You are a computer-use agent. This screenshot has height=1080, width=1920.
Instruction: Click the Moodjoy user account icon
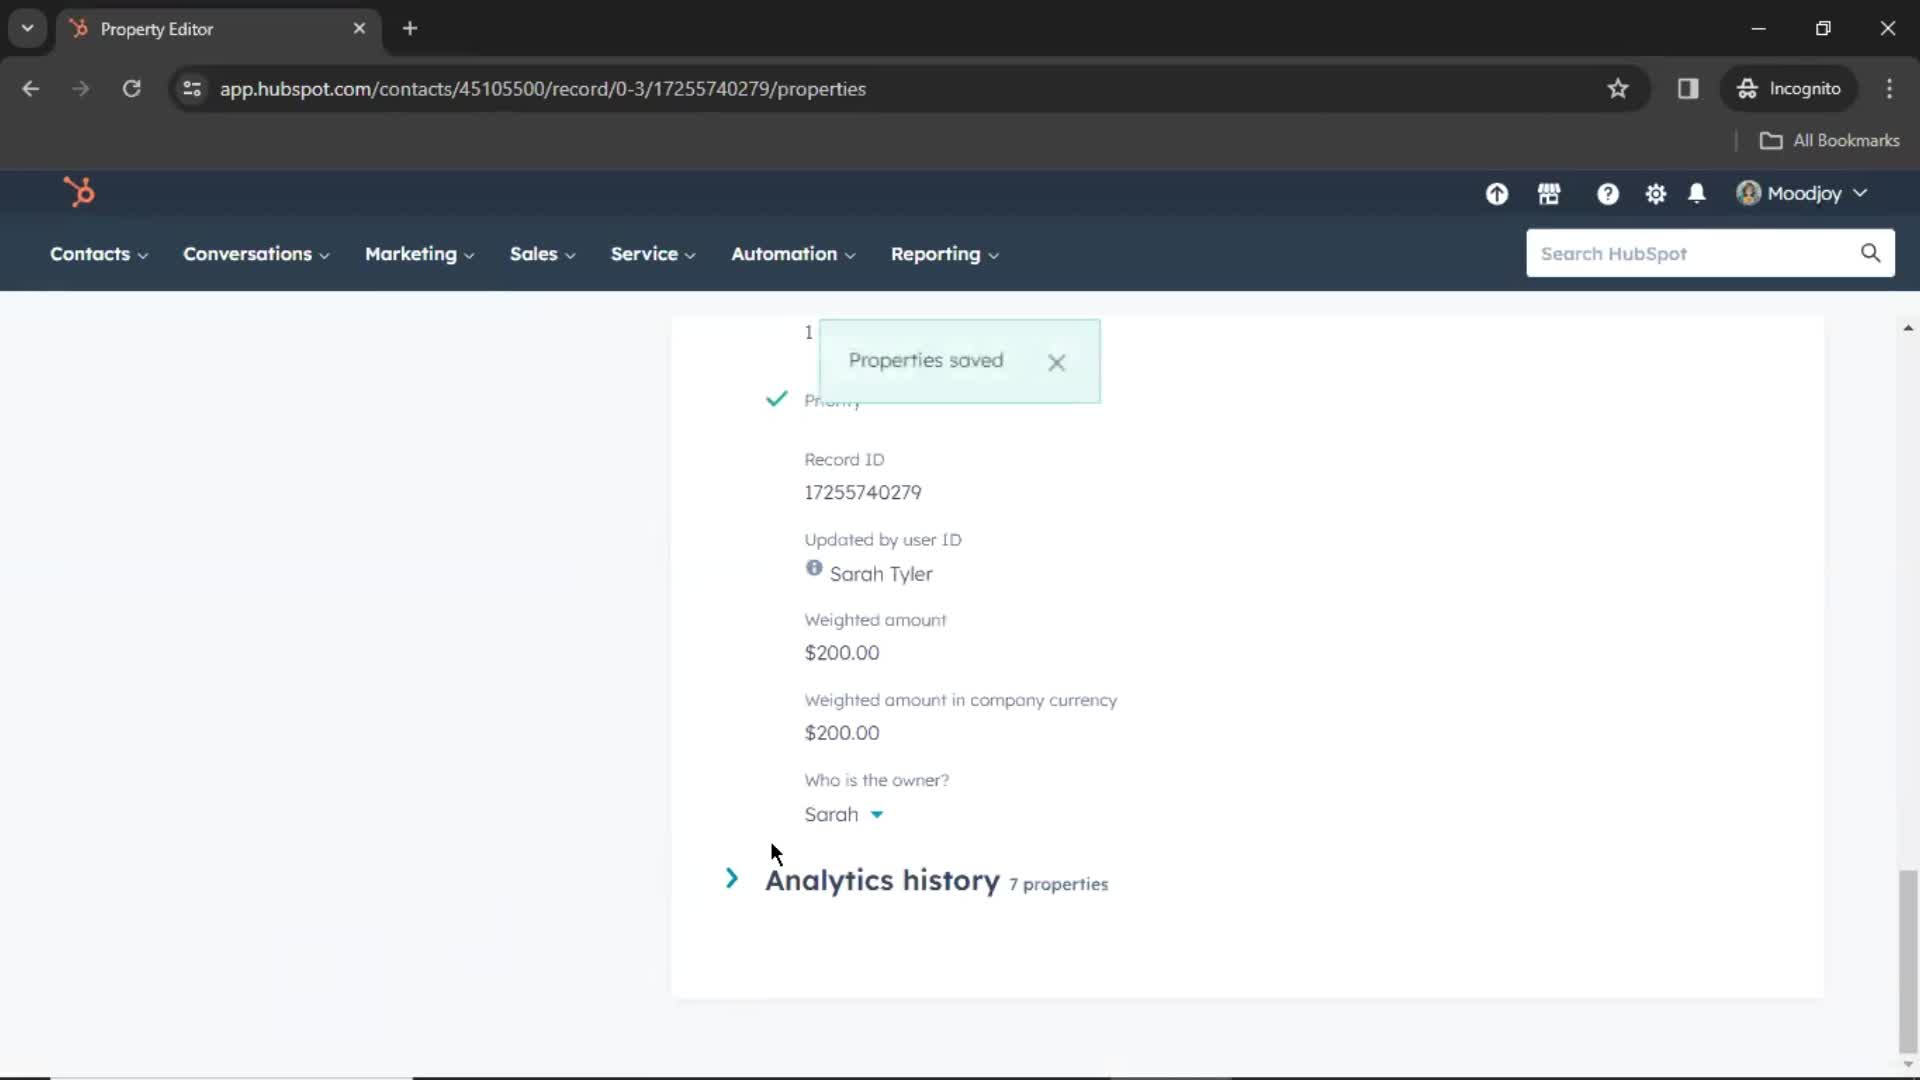coord(1749,194)
